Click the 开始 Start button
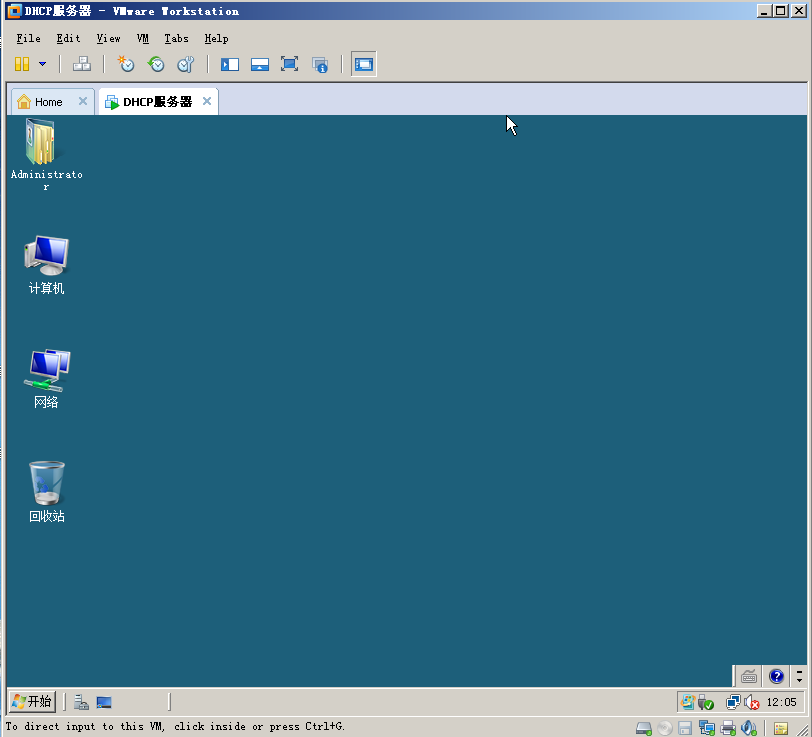The width and height of the screenshot is (812, 737). (x=32, y=702)
